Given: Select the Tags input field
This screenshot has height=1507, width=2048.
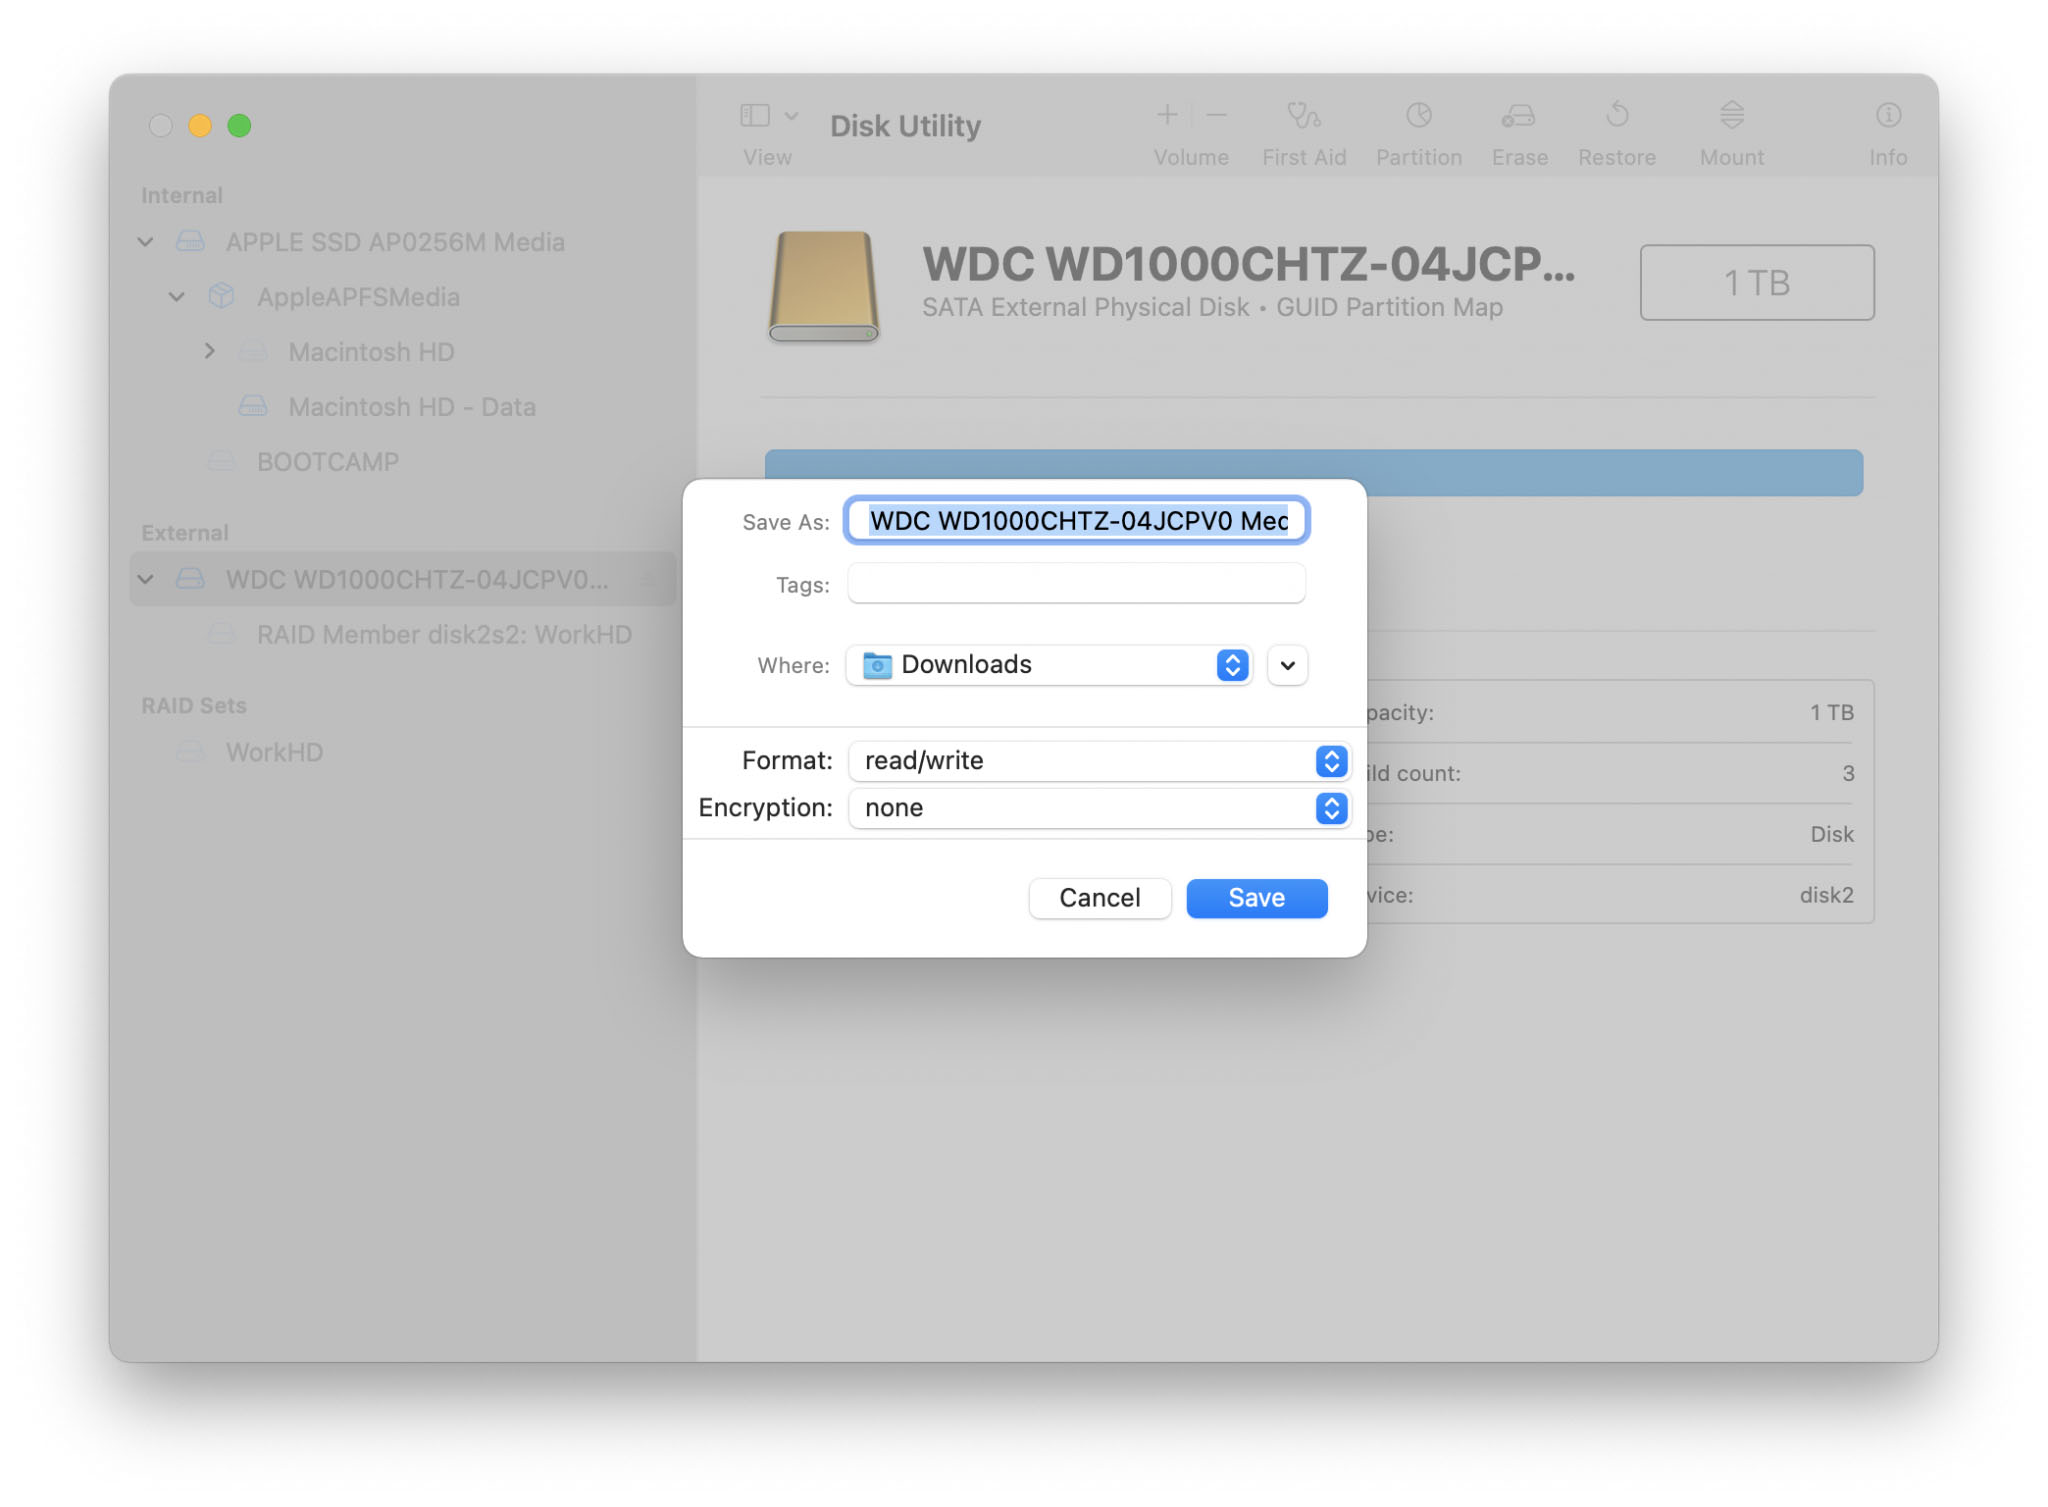Looking at the screenshot, I should click(x=1078, y=585).
